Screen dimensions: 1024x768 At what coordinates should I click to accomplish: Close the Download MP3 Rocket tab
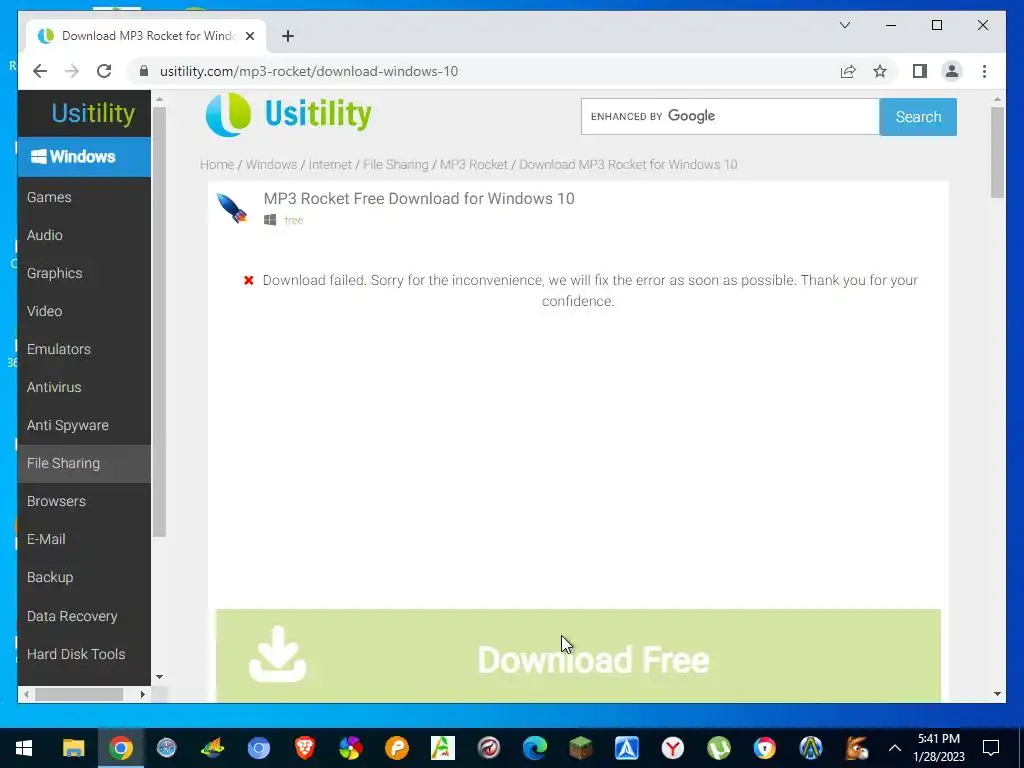tap(249, 36)
